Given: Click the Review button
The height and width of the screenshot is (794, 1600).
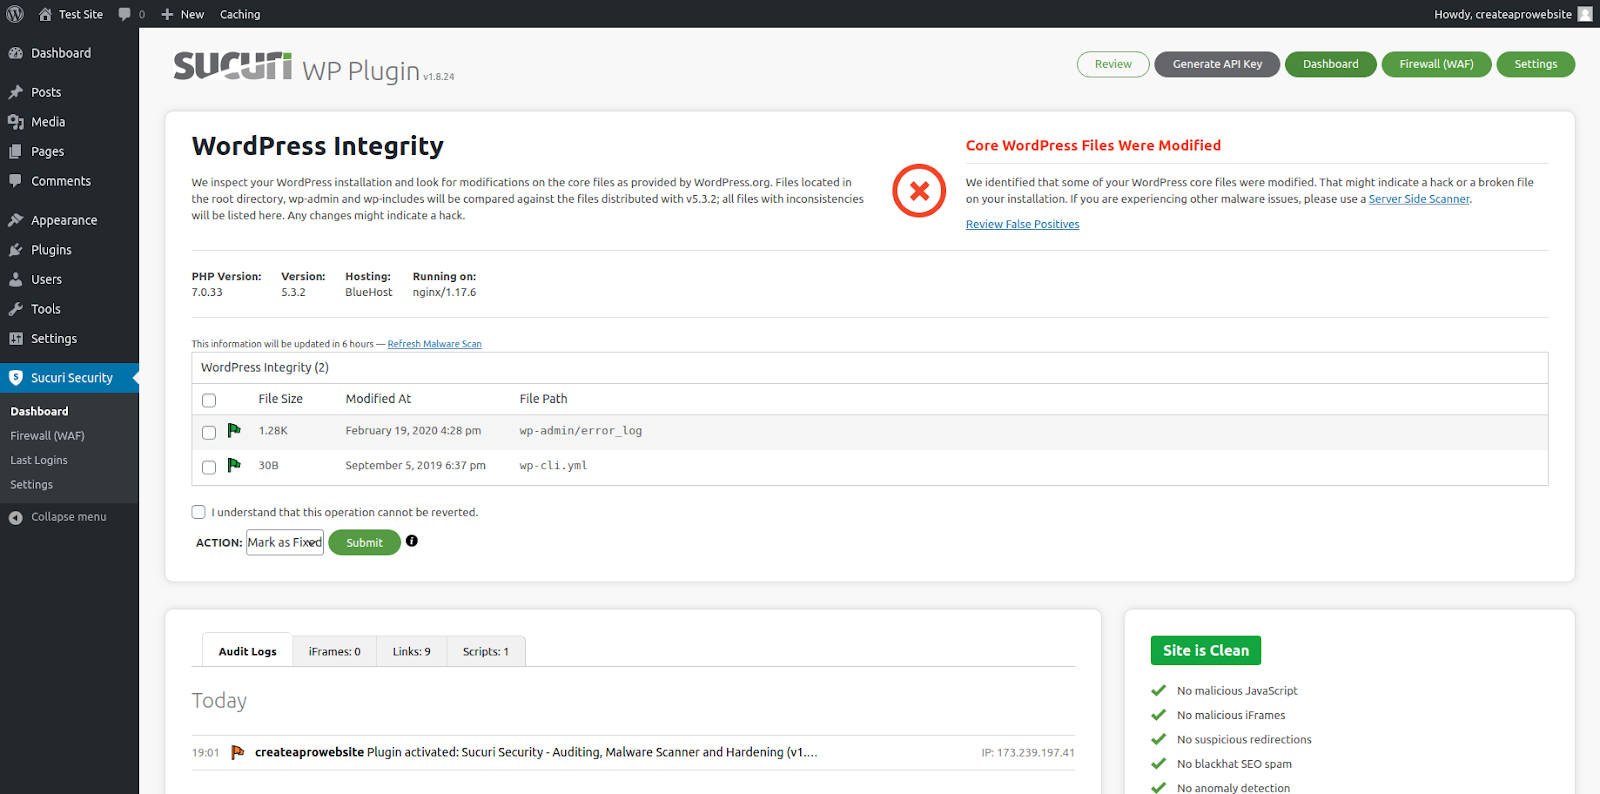Looking at the screenshot, I should 1113,64.
